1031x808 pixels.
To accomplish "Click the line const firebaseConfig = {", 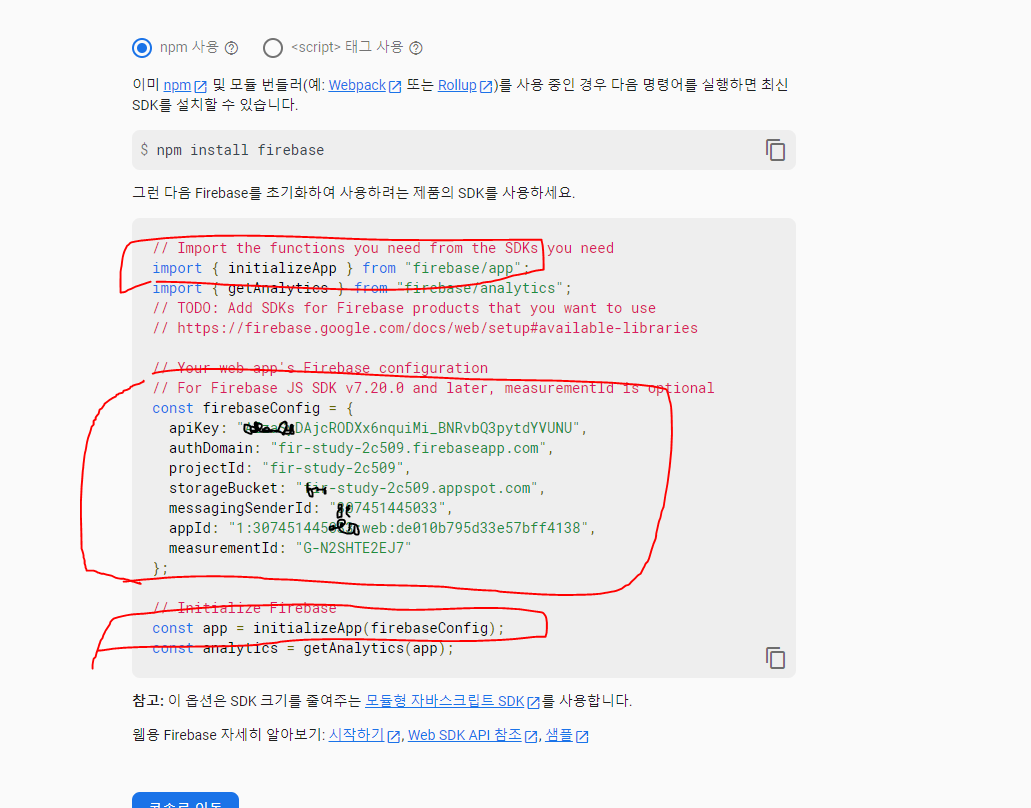I will (252, 408).
